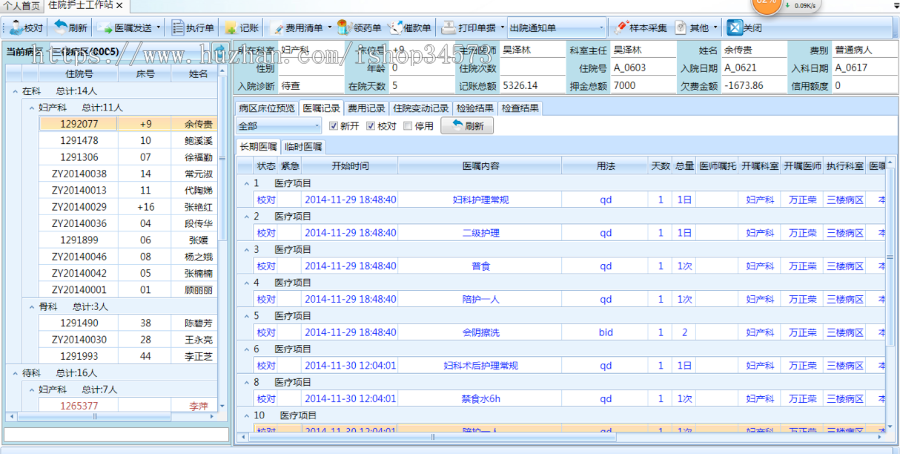Close the 住院护士工作站 tab
The width and height of the screenshot is (900, 454).
[x=119, y=5]
